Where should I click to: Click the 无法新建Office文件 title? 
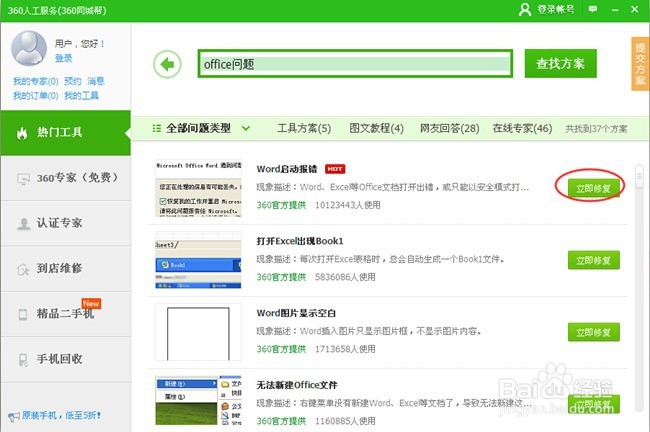tap(297, 385)
